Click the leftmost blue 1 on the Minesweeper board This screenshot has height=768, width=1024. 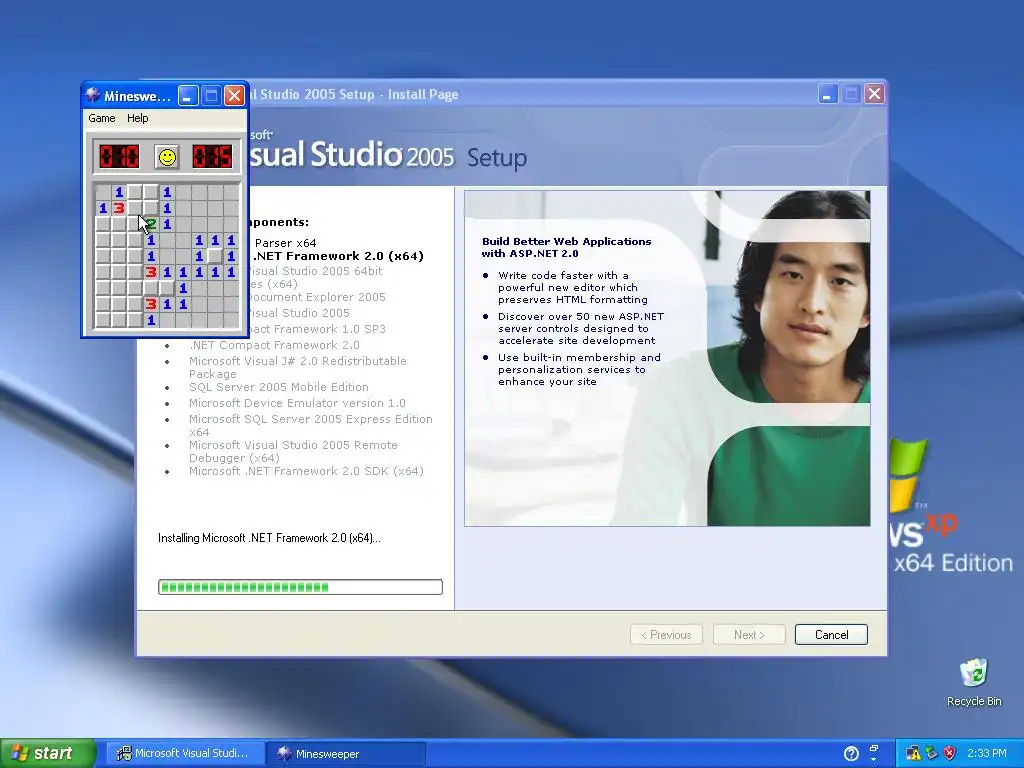coord(103,208)
